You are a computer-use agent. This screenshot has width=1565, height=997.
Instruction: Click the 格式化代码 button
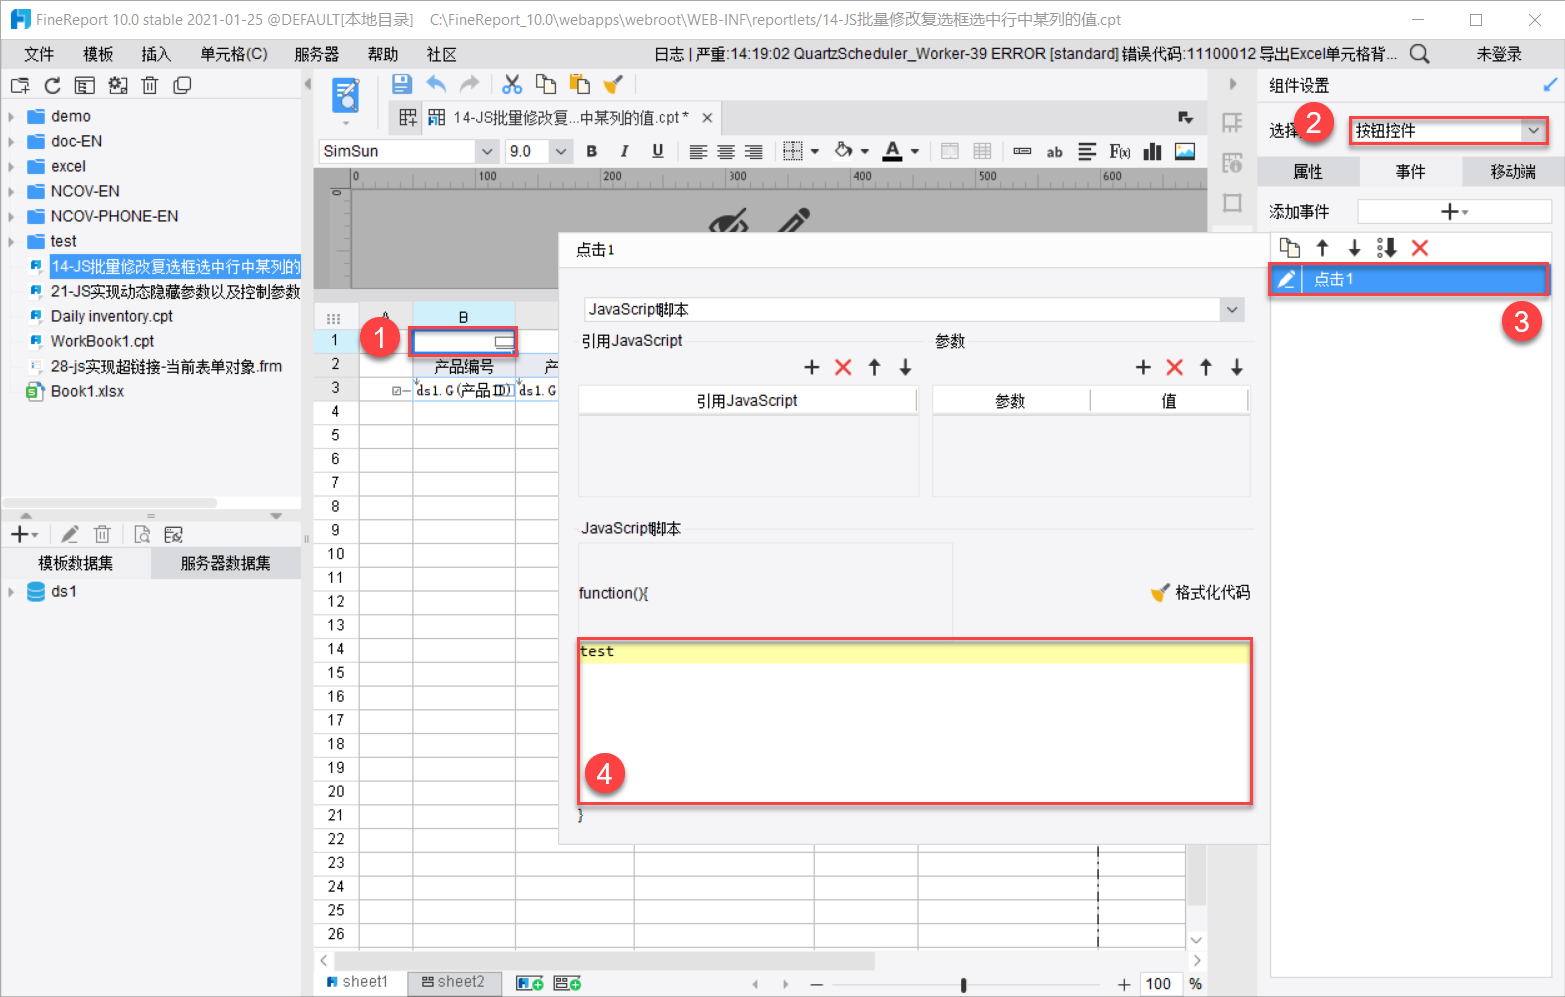tap(1200, 593)
